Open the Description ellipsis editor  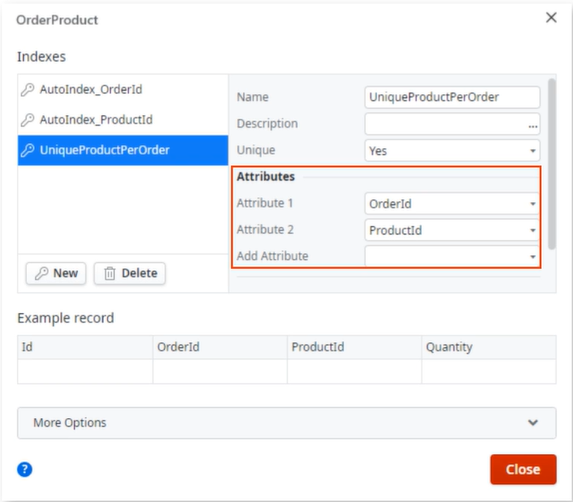tap(533, 126)
